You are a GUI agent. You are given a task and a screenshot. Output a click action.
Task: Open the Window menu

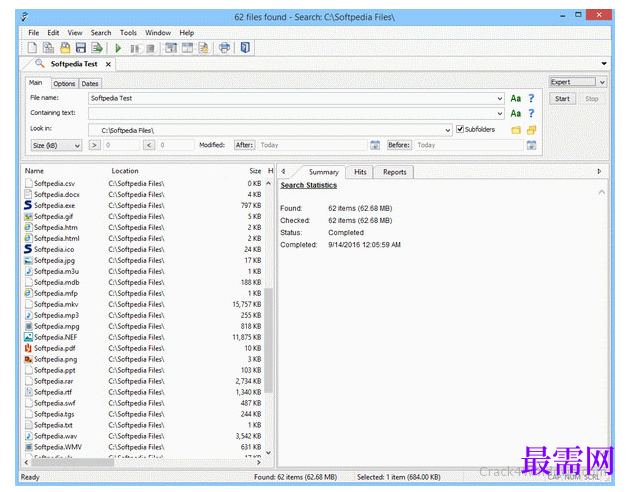[x=158, y=33]
